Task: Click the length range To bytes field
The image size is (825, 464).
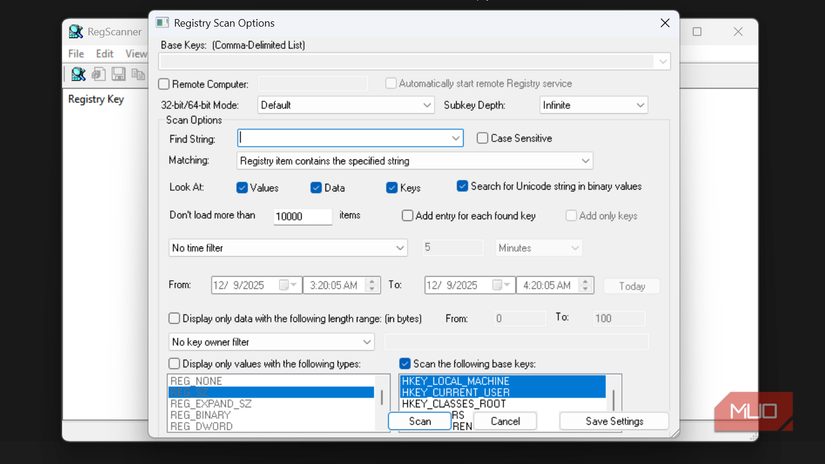Action: pyautogui.click(x=619, y=318)
